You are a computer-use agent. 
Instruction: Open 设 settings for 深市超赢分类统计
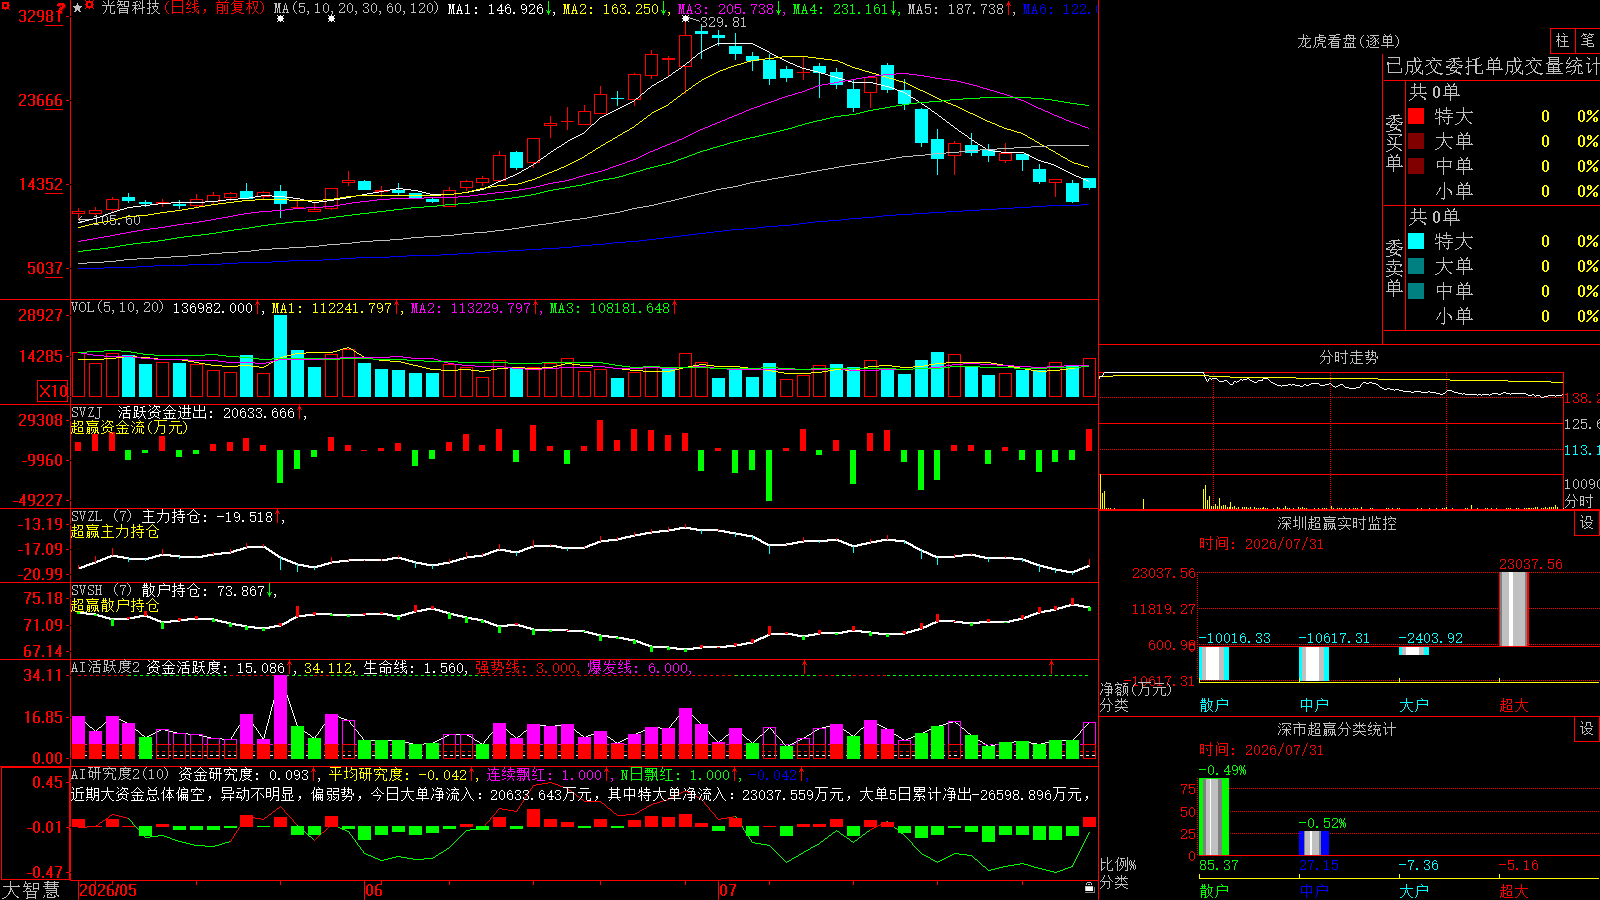click(x=1587, y=729)
